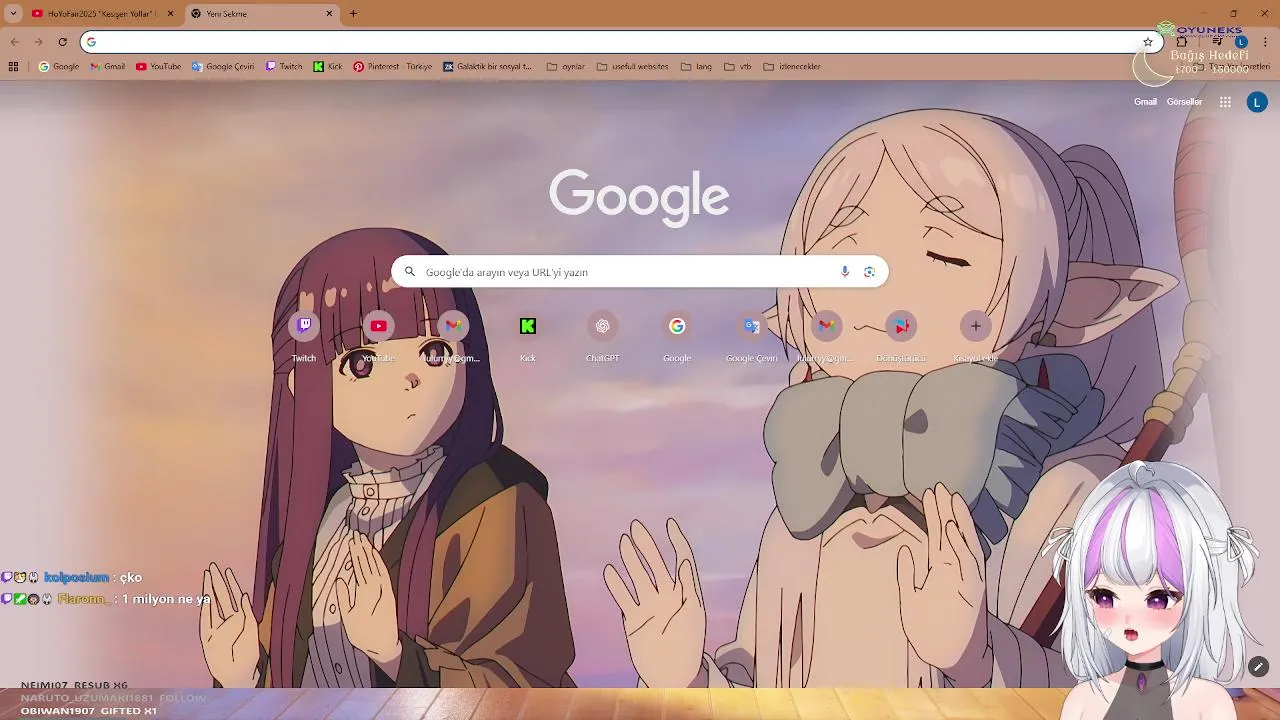Close the HoYoFair2025 YouTube tab
This screenshot has width=1280, height=720.
(x=170, y=14)
